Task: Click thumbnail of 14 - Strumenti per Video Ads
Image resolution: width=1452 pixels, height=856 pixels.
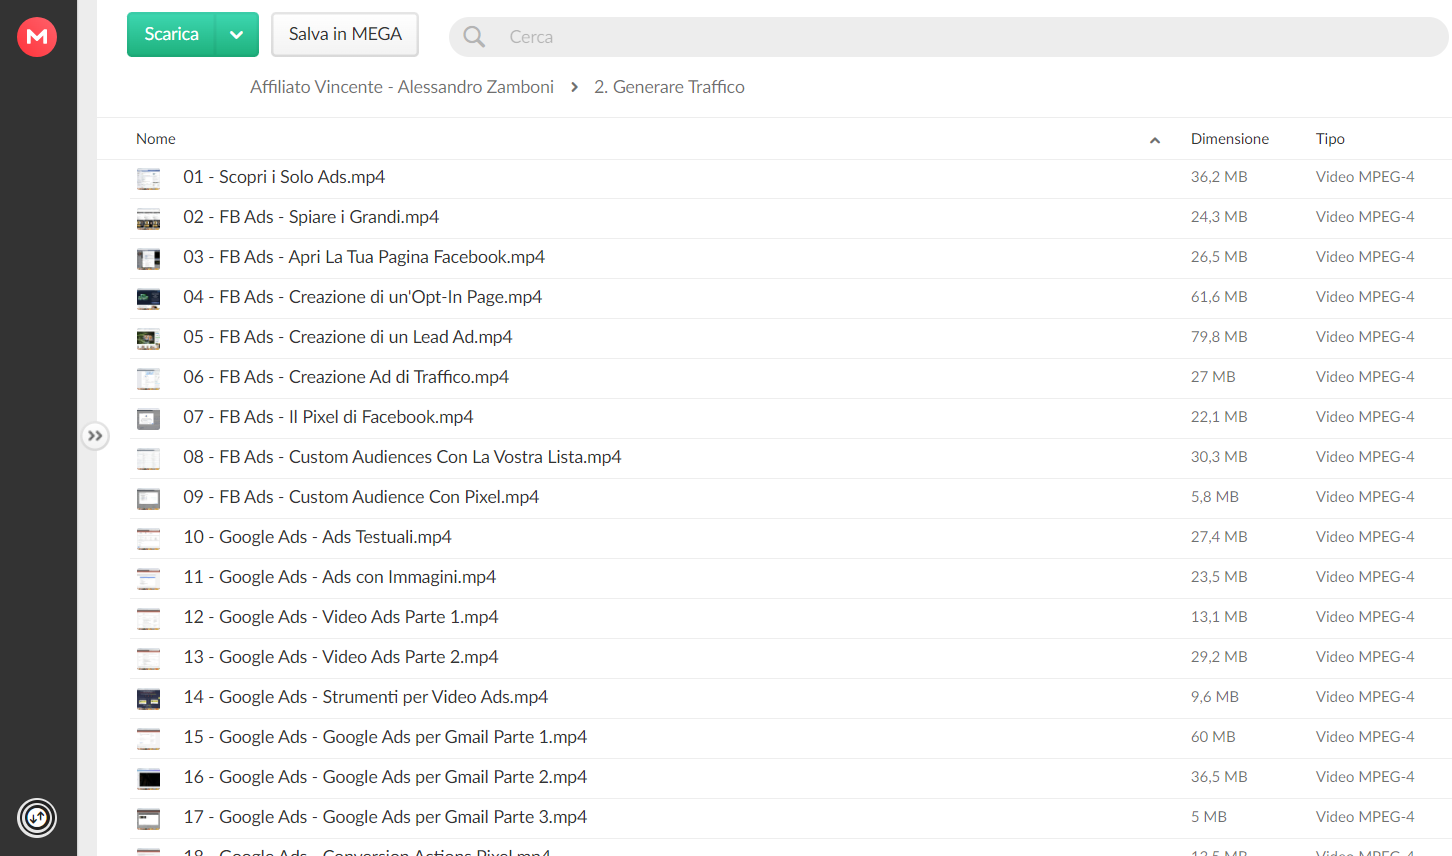Action: [148, 699]
